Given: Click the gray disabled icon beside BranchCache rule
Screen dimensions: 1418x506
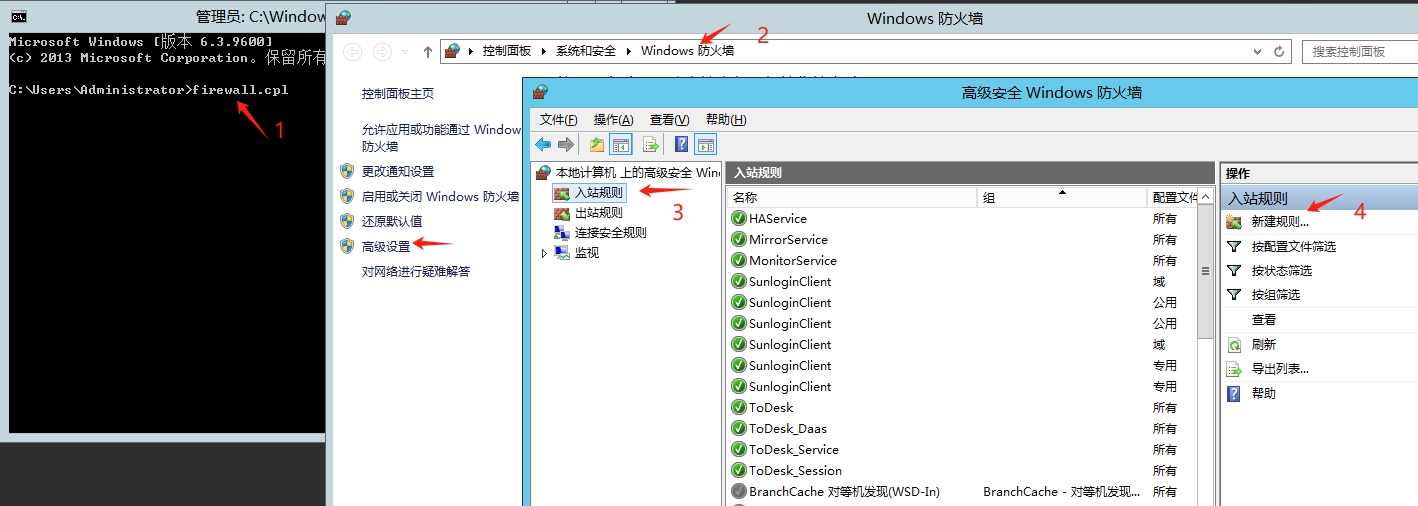Looking at the screenshot, I should tap(739, 491).
